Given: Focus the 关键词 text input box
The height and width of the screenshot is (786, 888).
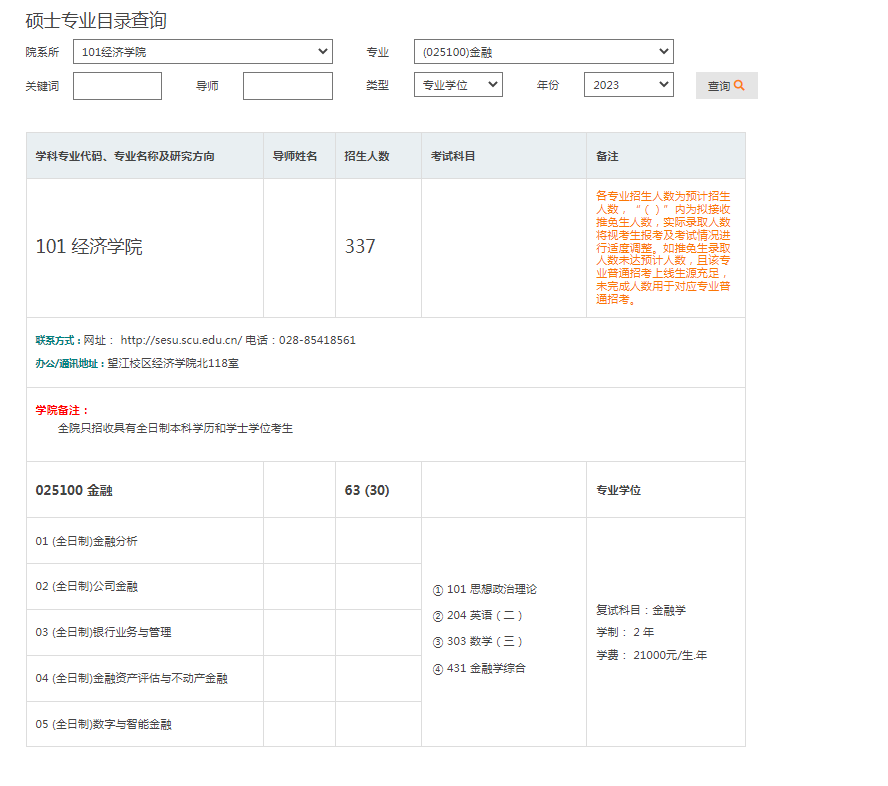Looking at the screenshot, I should point(117,86).
